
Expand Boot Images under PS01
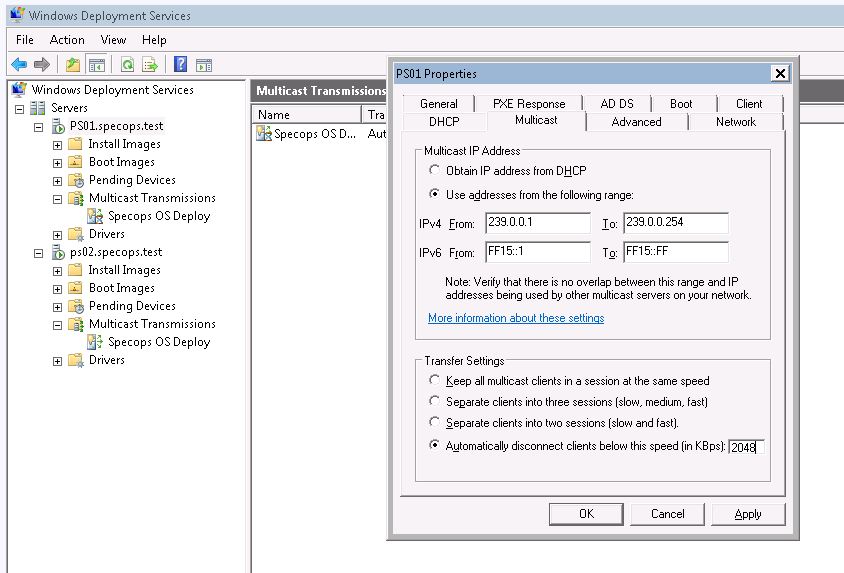pyautogui.click(x=57, y=163)
